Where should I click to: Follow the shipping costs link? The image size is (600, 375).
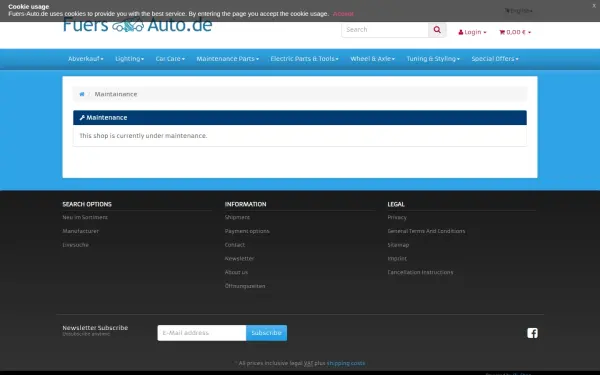[x=346, y=363]
